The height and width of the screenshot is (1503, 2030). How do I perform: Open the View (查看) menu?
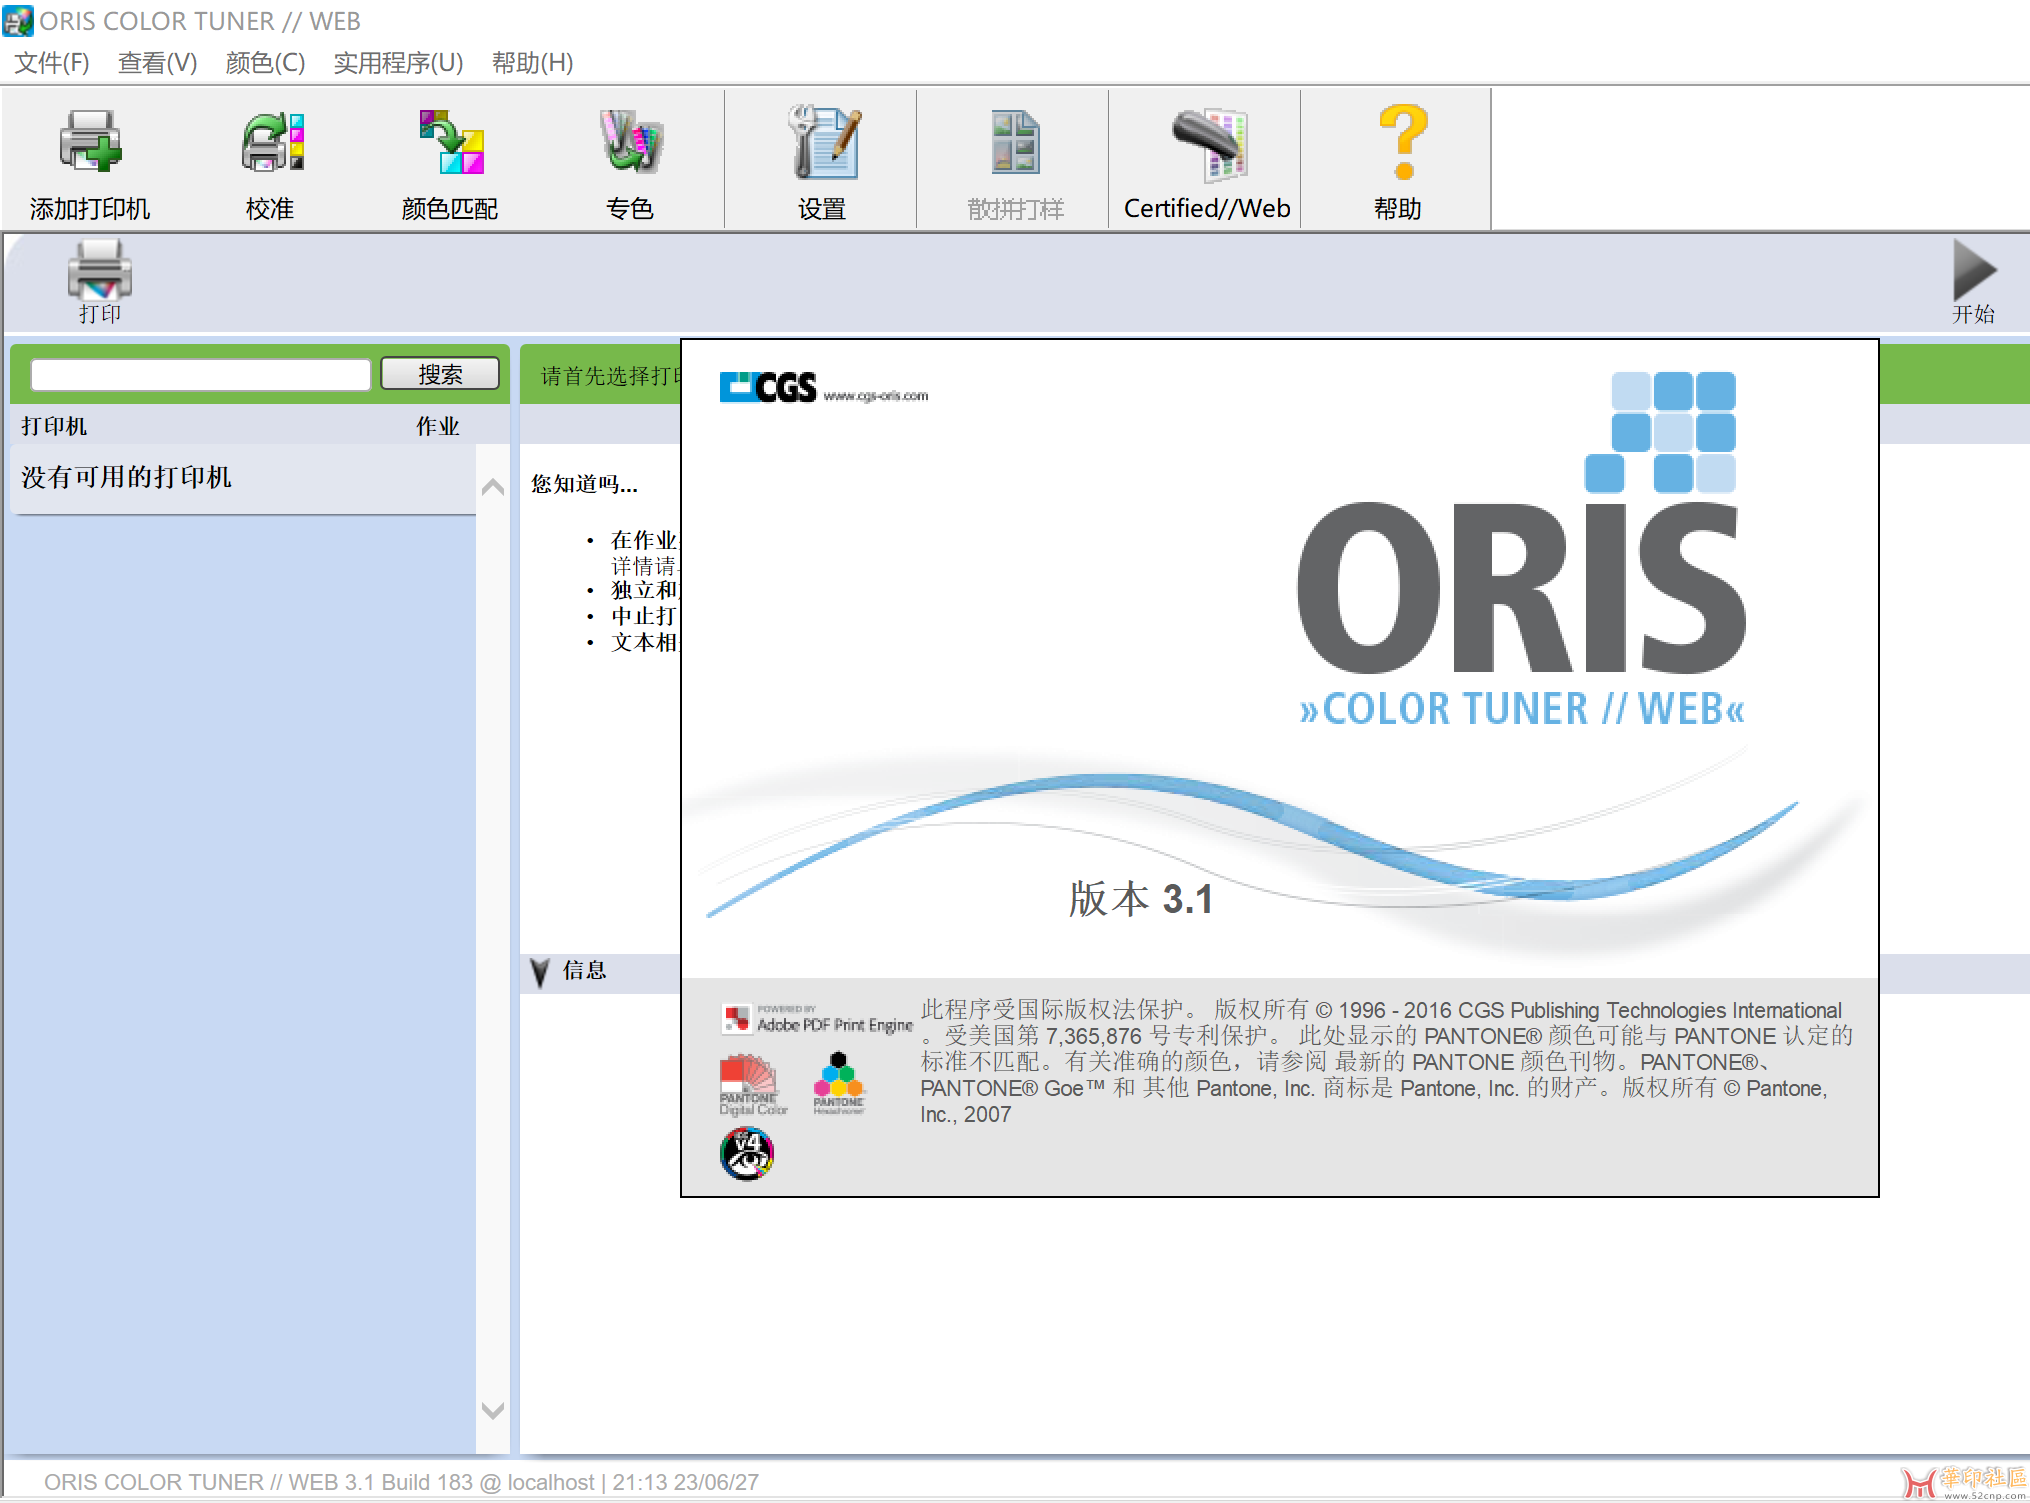tap(157, 63)
